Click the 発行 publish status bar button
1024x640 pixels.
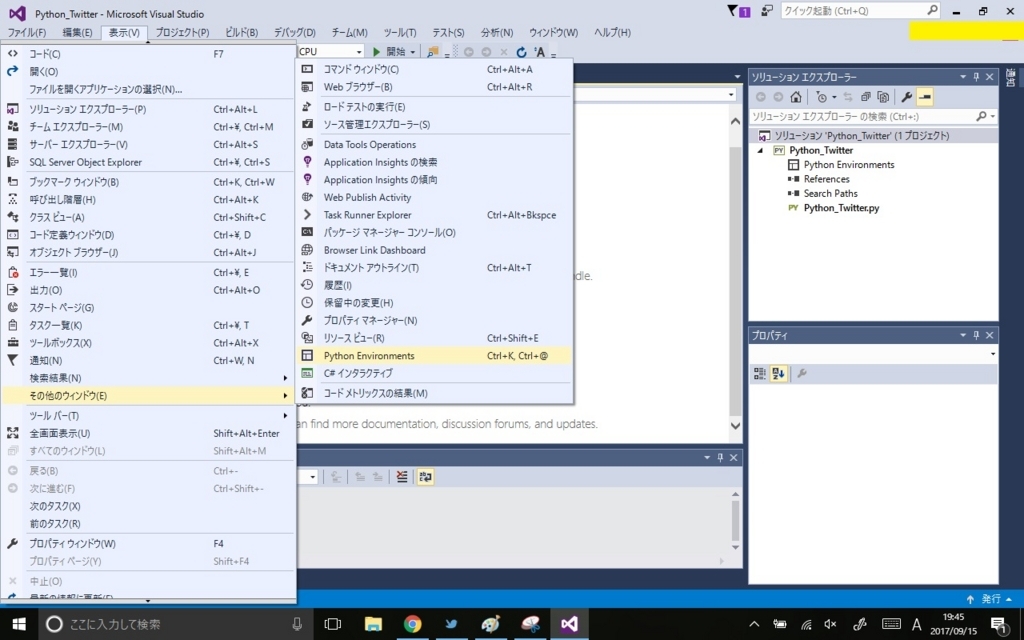click(989, 599)
